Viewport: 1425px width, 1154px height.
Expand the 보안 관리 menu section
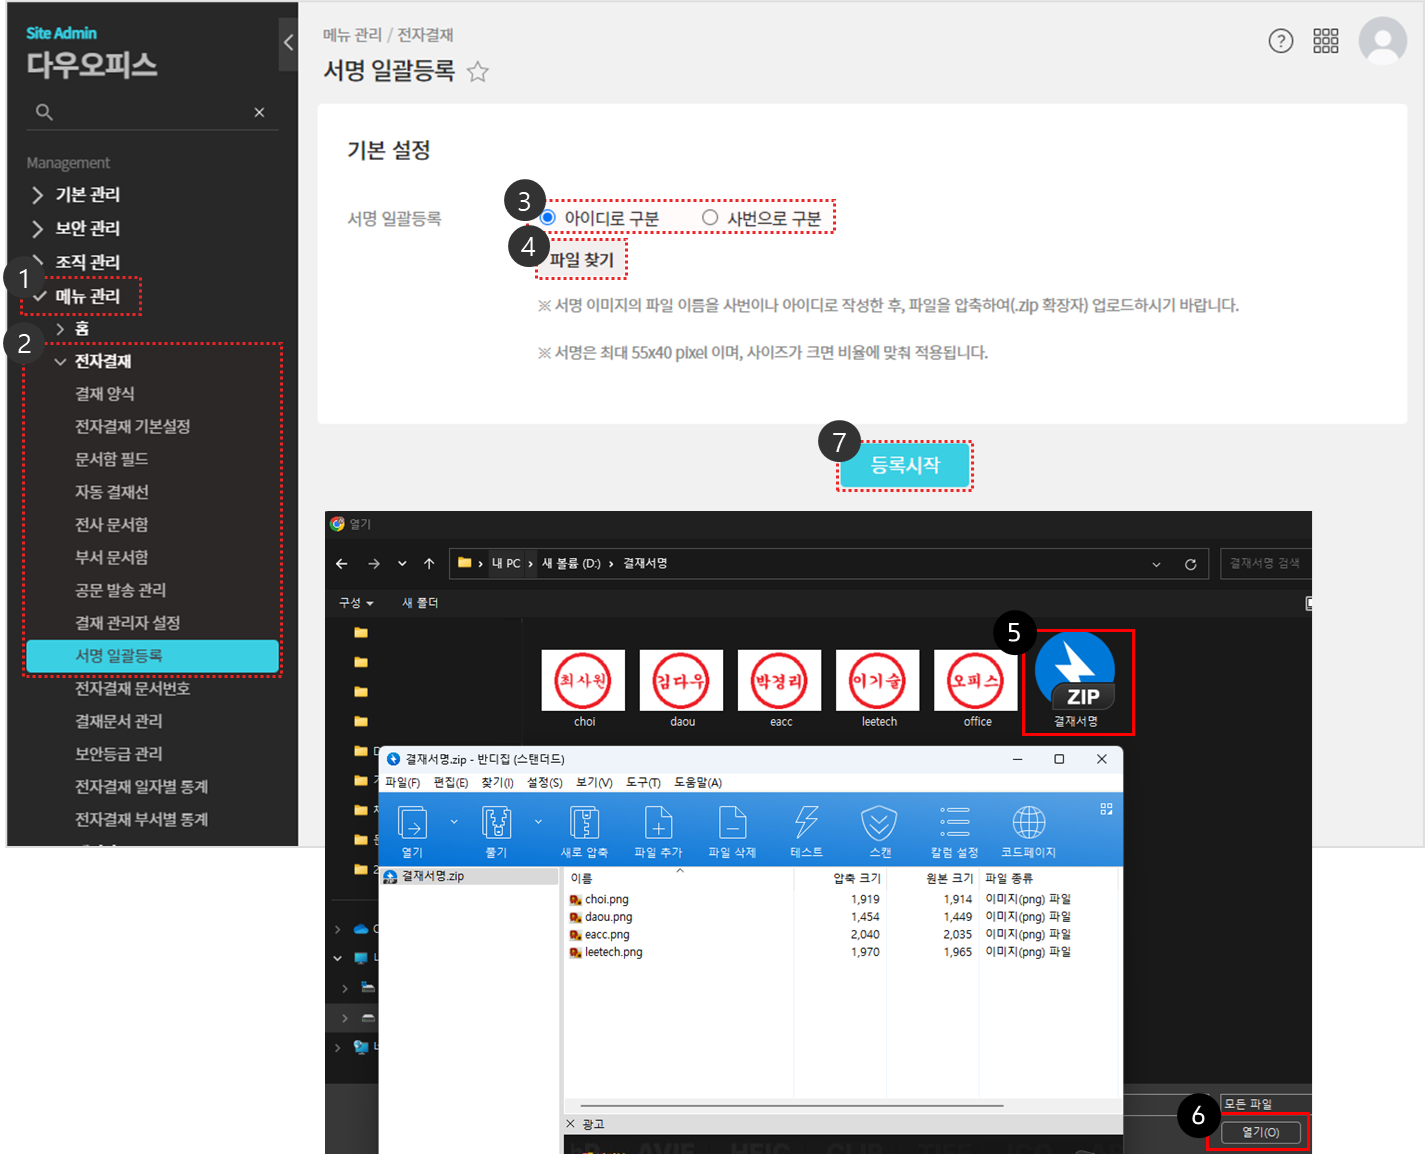(x=88, y=228)
